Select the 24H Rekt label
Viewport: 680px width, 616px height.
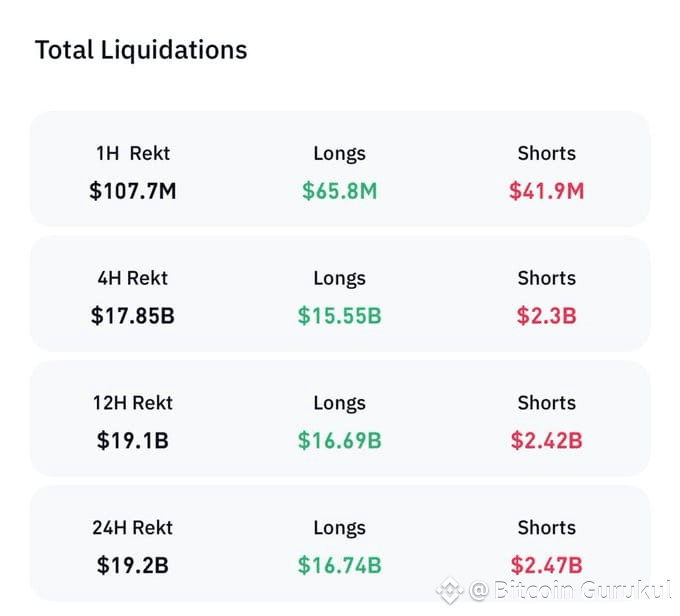(x=133, y=527)
